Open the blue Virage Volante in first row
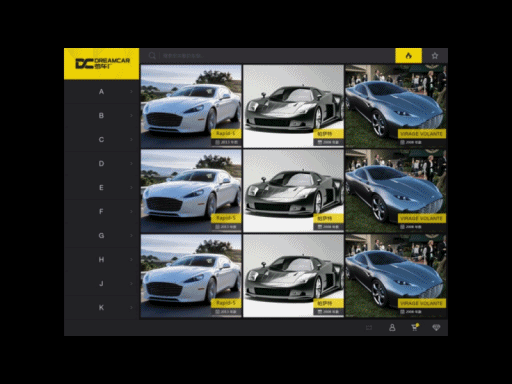This screenshot has height=384, width=512. pyautogui.click(x=396, y=106)
